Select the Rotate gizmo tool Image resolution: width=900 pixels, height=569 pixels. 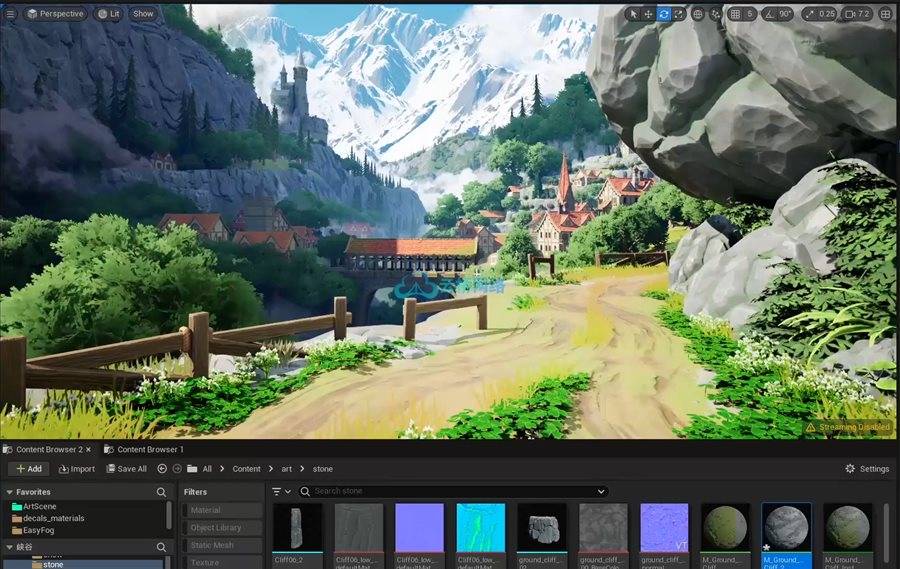[664, 14]
